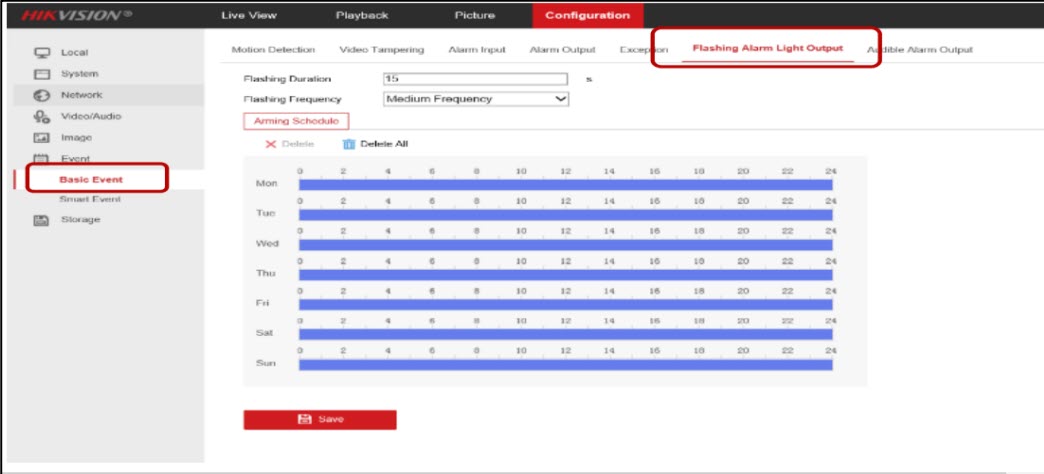The width and height of the screenshot is (1044, 474).
Task: Click the System icon in sidebar
Action: click(x=42, y=74)
